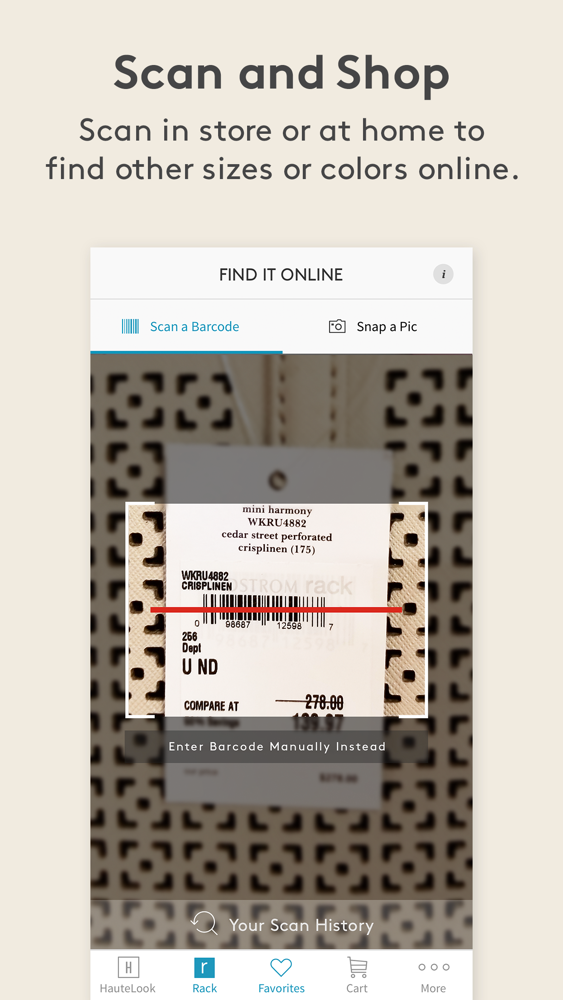Tap Enter Barcode Manually Instead
Viewport: 563px width, 1000px height.
[277, 746]
